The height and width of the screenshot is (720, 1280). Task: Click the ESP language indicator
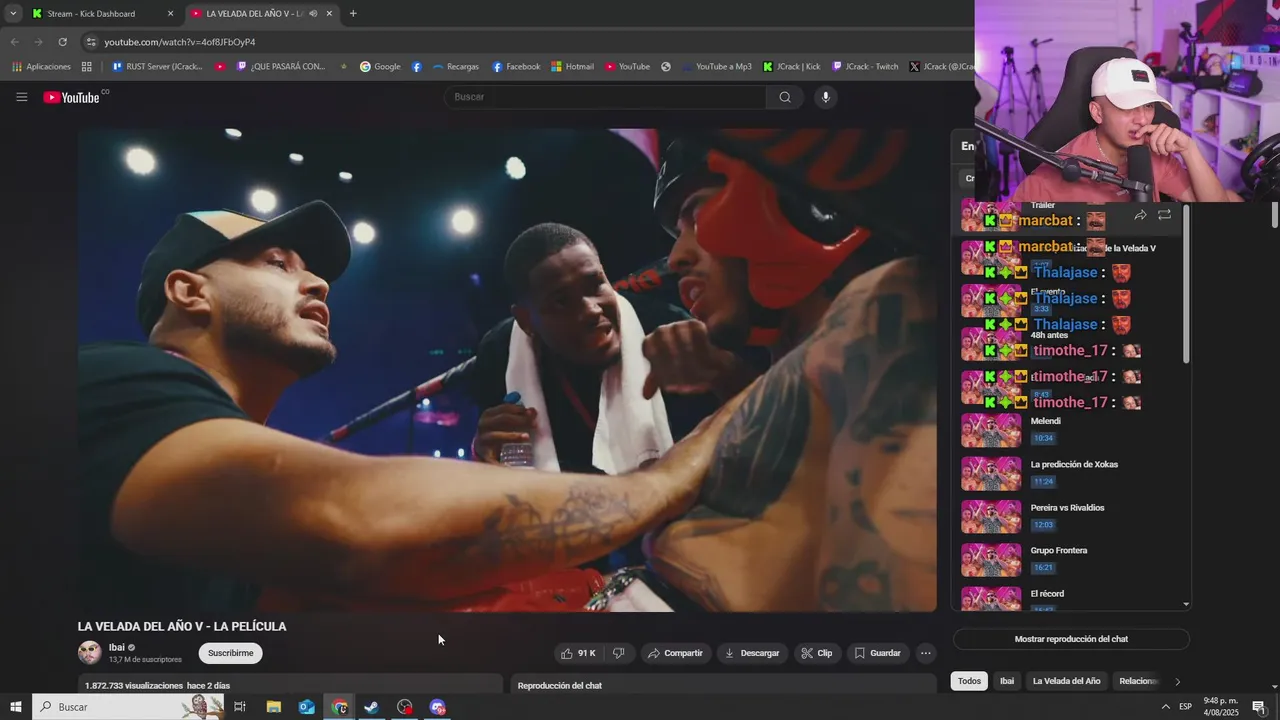[1185, 707]
